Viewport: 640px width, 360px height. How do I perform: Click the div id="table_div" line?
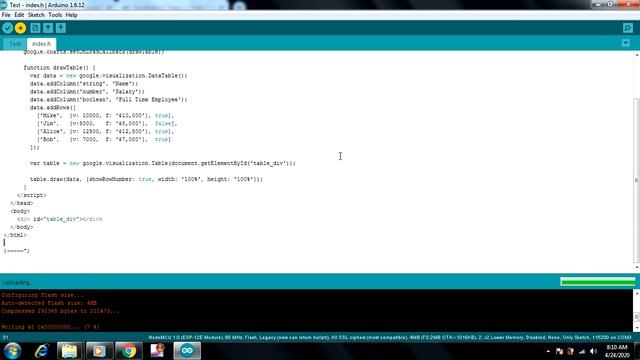point(60,219)
